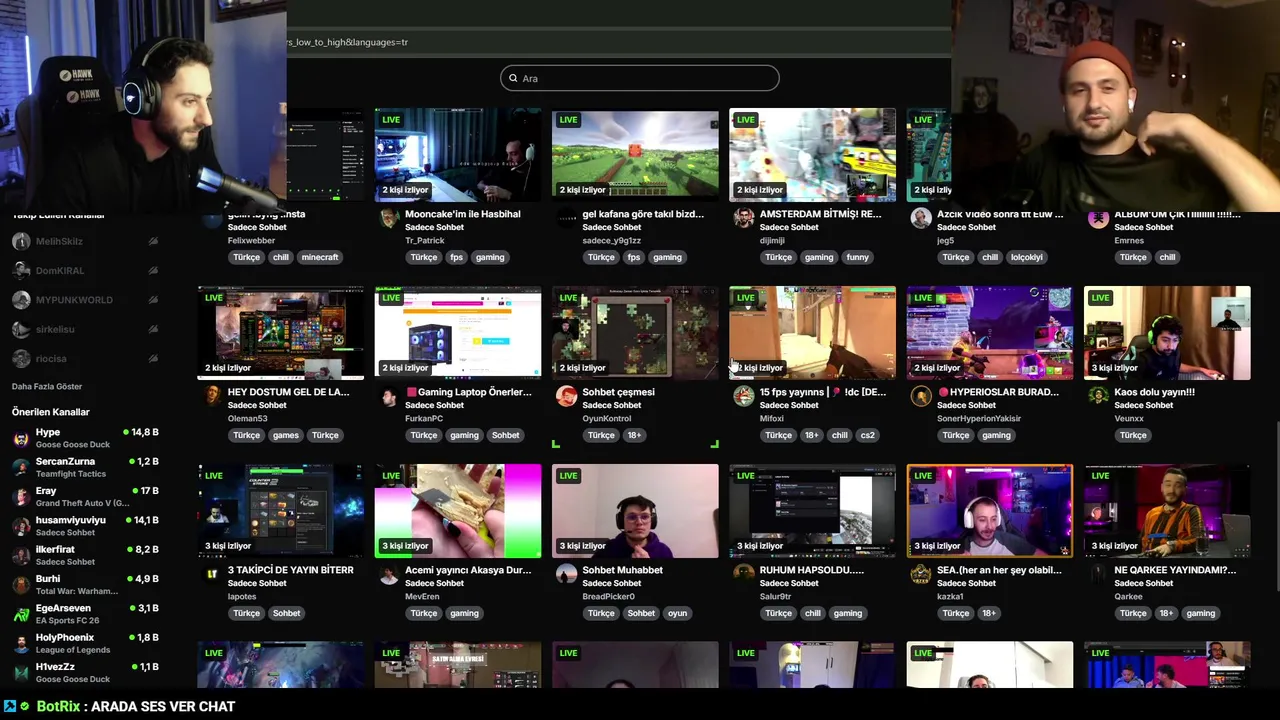Image resolution: width=1280 pixels, height=720 pixels.
Task: Open MelihSkilz avatar in followed channels
Action: 21,241
